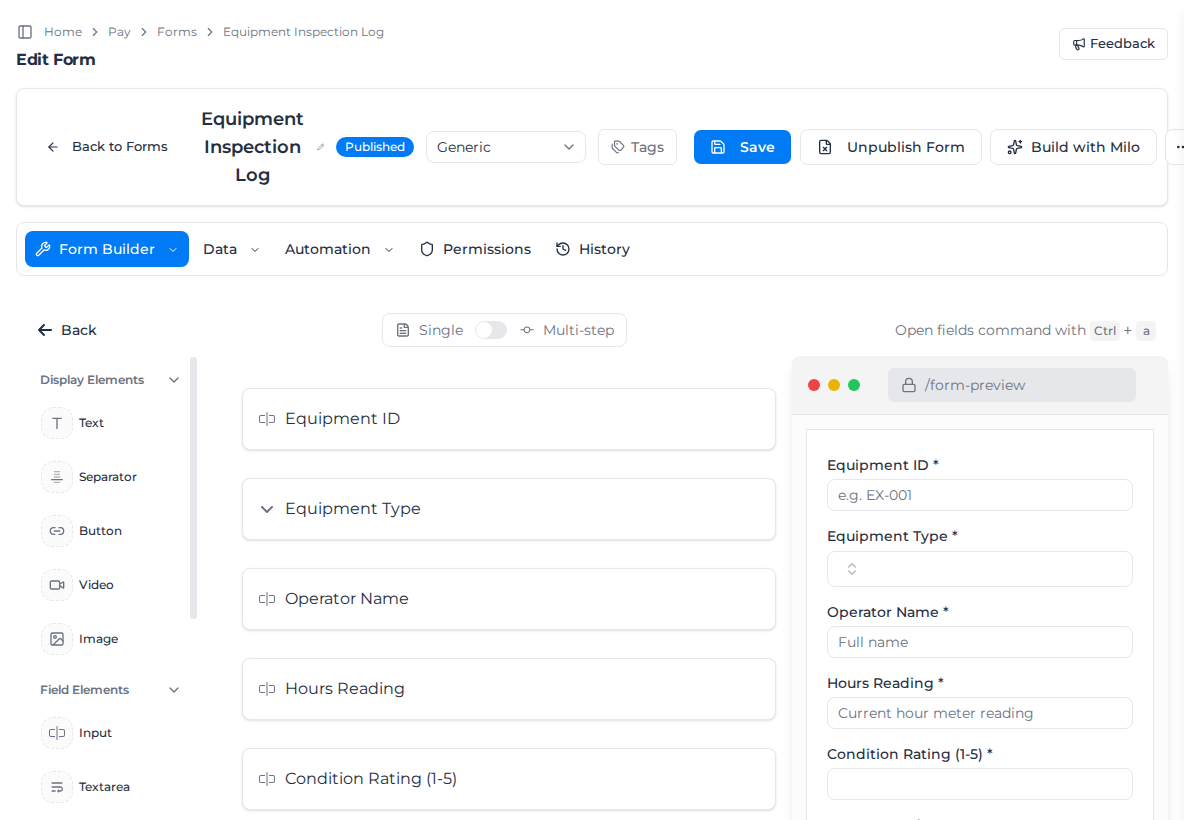Click the Textarea element icon
The height and width of the screenshot is (820, 1184).
click(x=57, y=787)
